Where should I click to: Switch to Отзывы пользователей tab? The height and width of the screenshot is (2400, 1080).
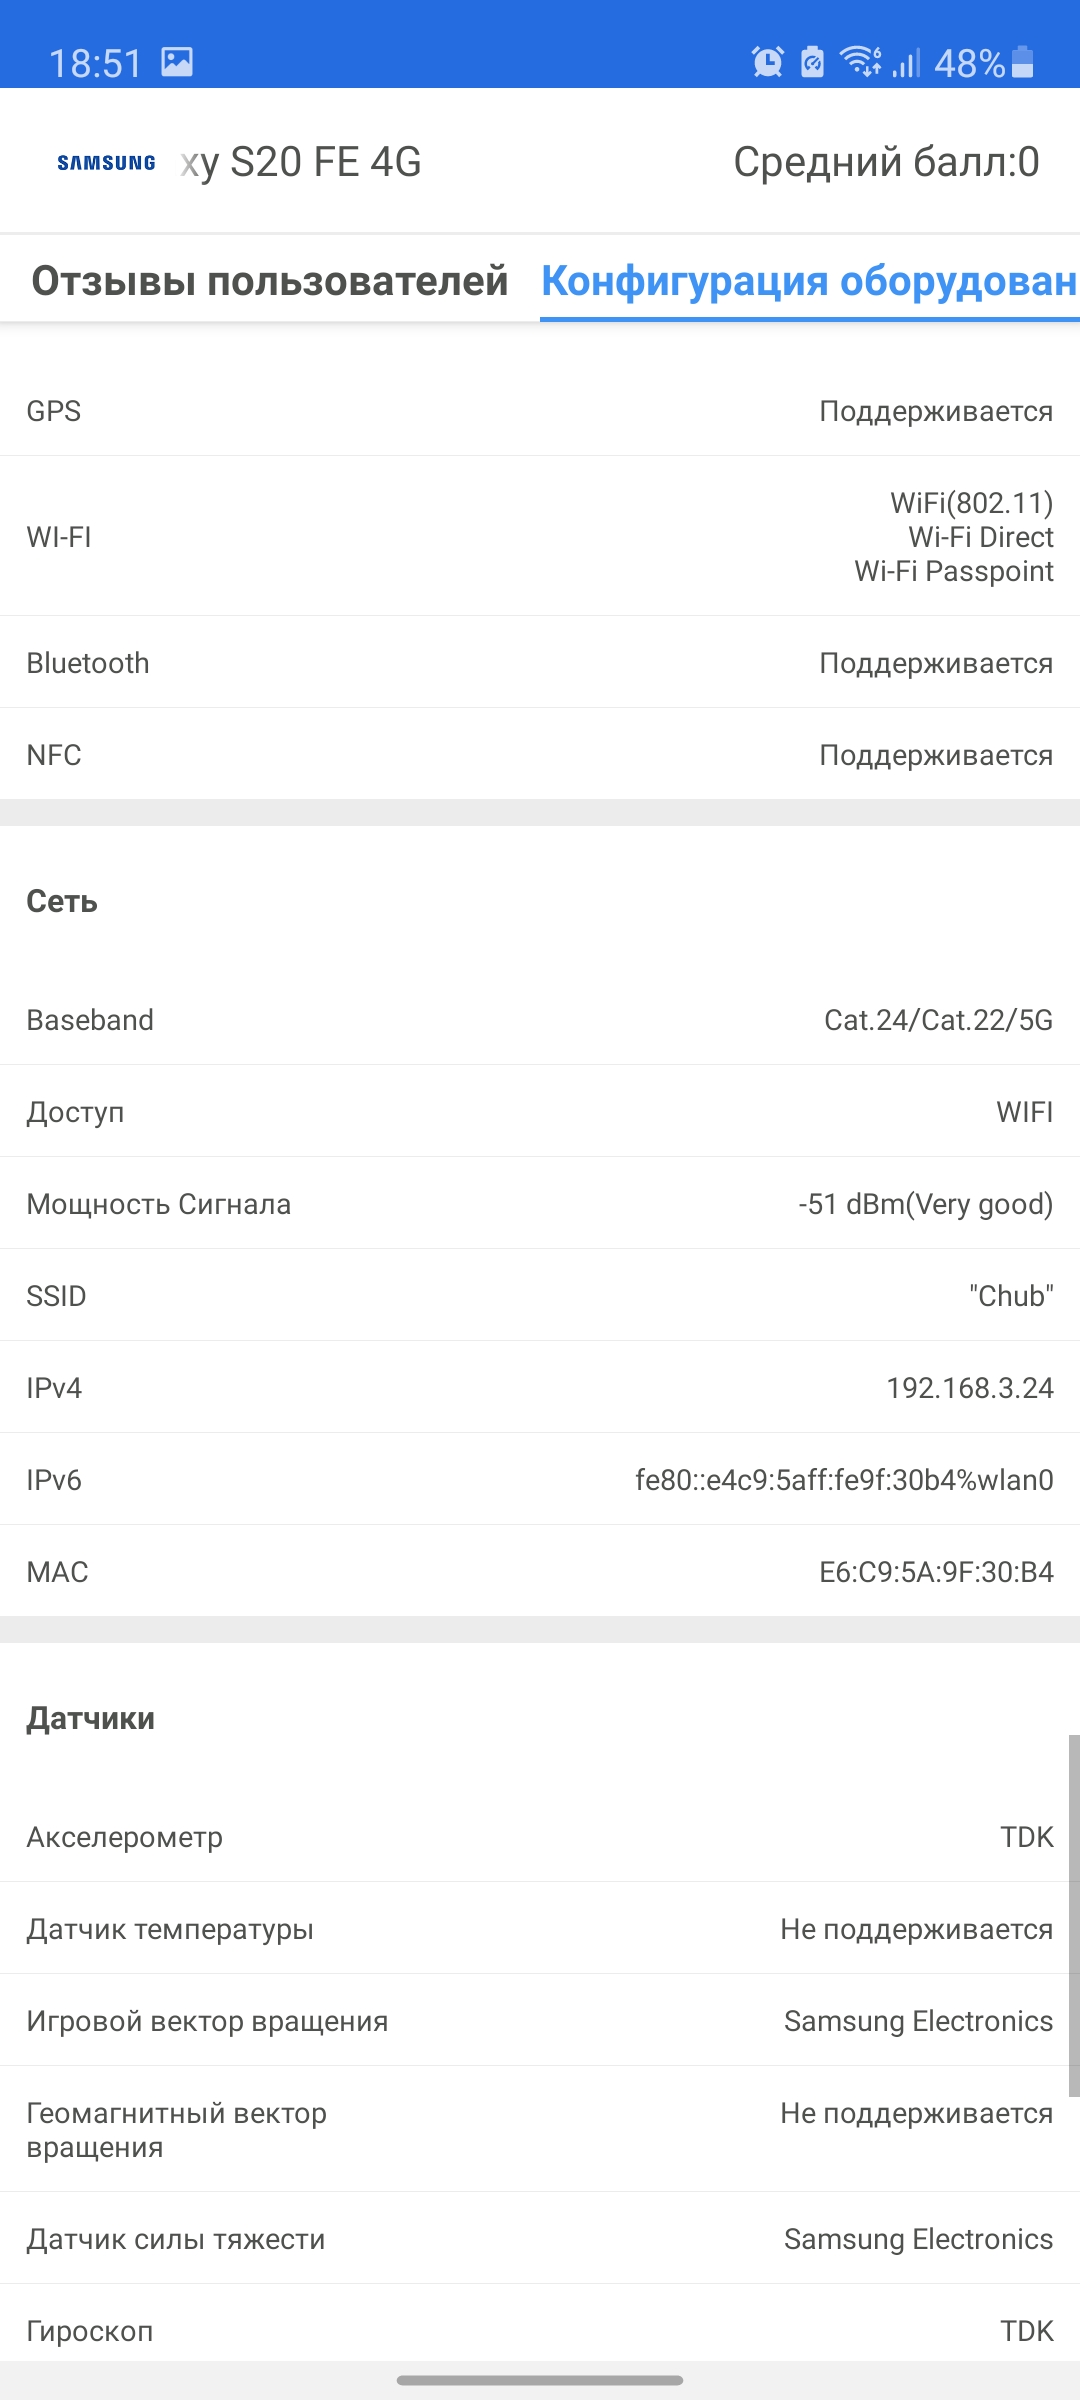pyautogui.click(x=270, y=281)
